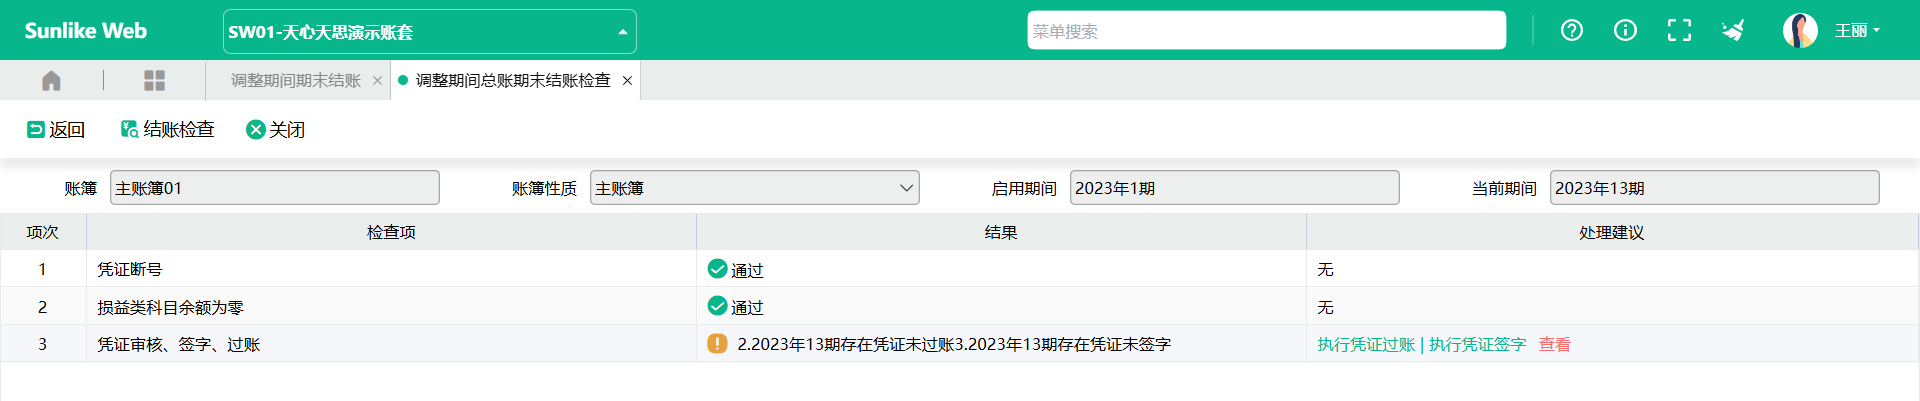Image resolution: width=1920 pixels, height=401 pixels.
Task: Click the 账簿 field 主账簿01
Action: tap(274, 188)
